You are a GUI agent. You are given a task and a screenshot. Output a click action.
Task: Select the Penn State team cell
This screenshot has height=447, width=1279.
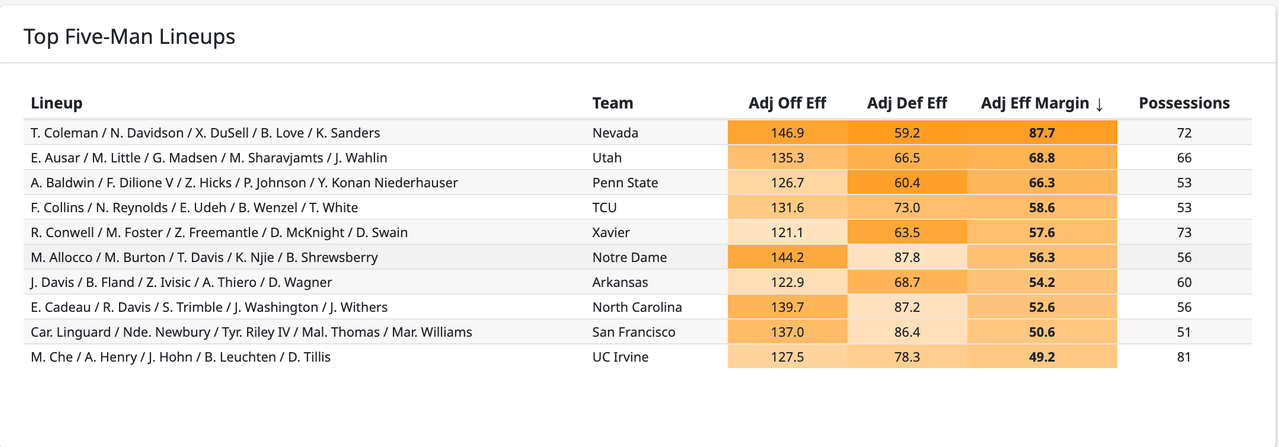(626, 182)
